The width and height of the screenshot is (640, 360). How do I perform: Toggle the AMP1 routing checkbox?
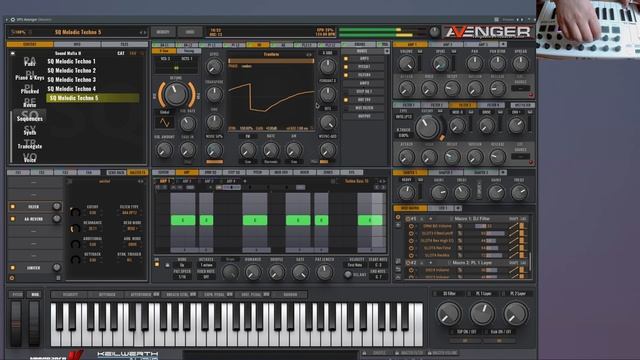pyautogui.click(x=346, y=59)
